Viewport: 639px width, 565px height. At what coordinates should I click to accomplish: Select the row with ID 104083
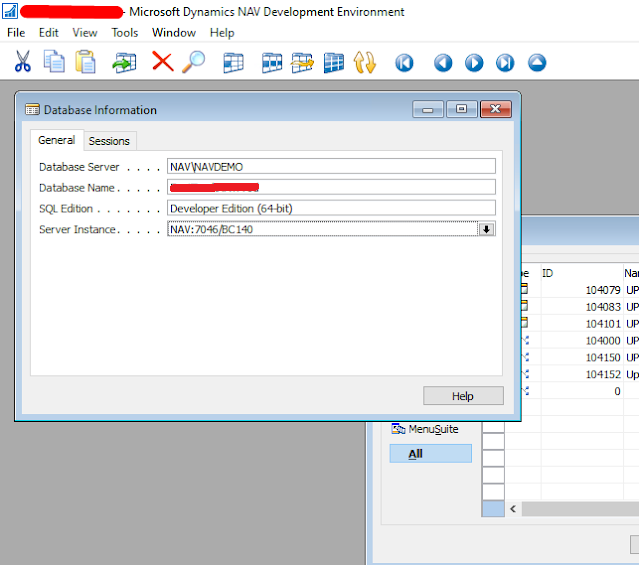(x=580, y=307)
